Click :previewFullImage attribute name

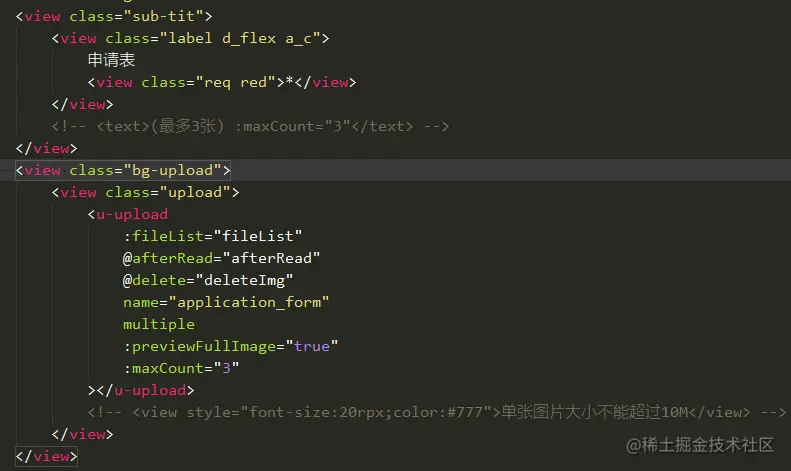199,346
